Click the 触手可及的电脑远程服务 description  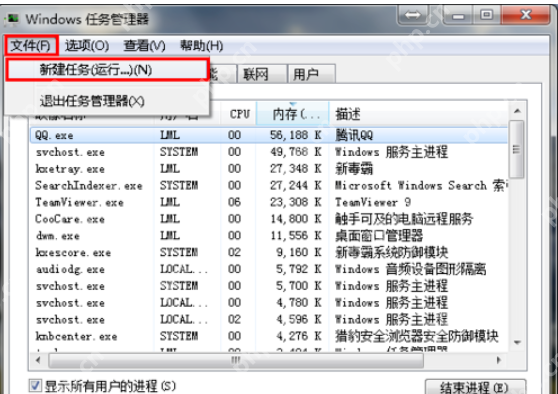point(404,219)
